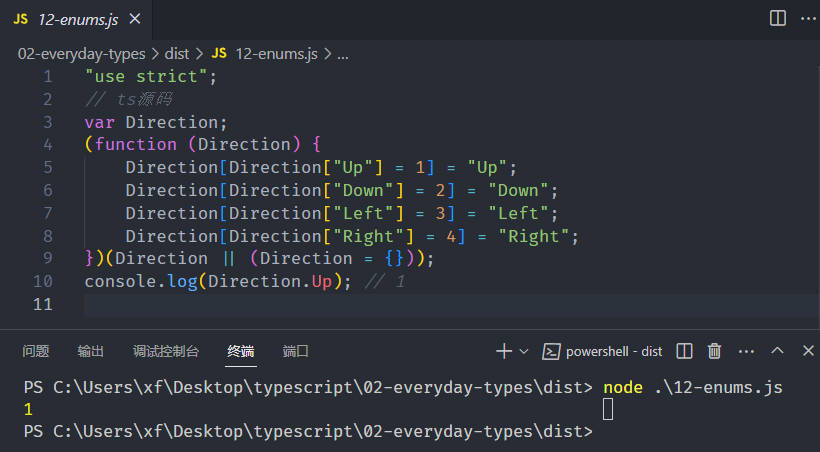Click console.log on line 10

pos(141,281)
